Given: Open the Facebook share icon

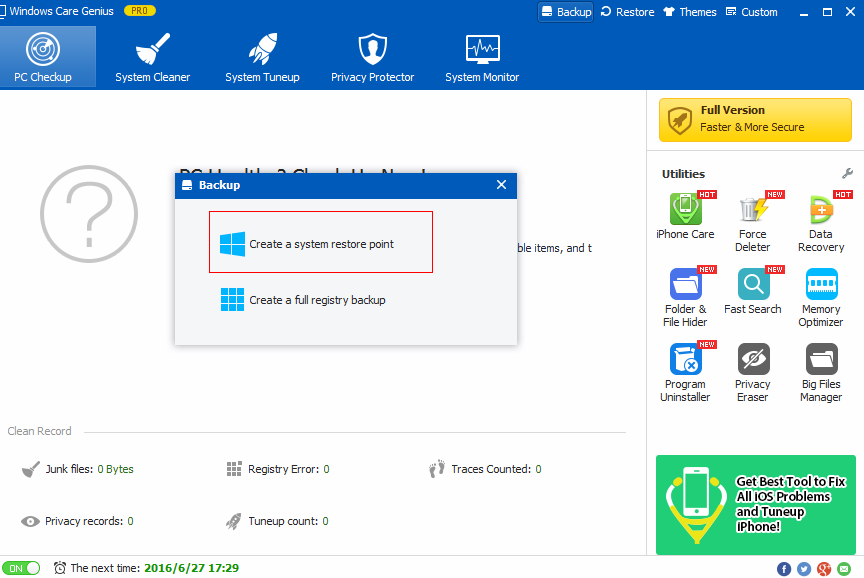Looking at the screenshot, I should point(784,569).
